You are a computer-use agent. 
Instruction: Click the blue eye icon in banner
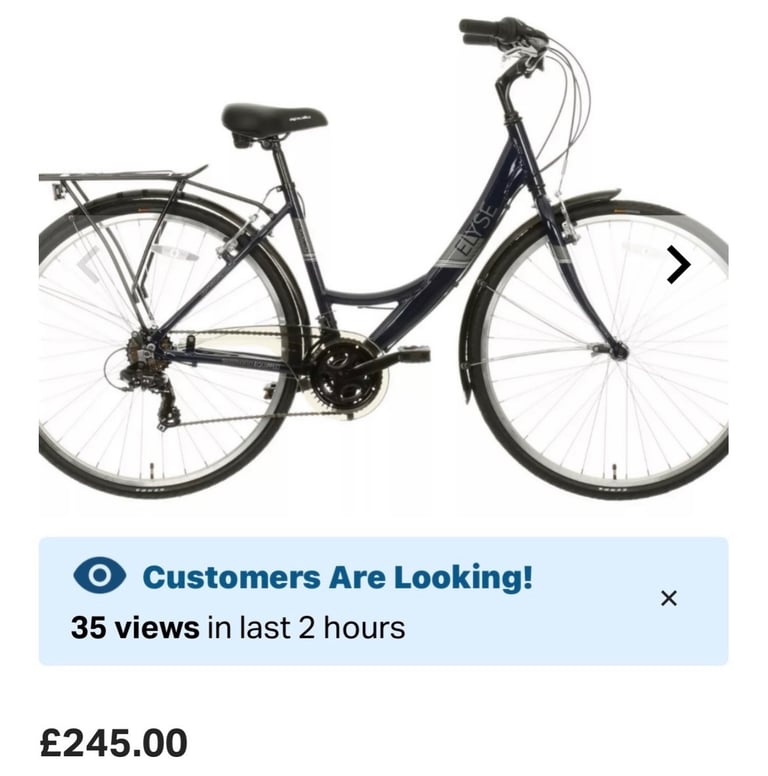pos(99,575)
